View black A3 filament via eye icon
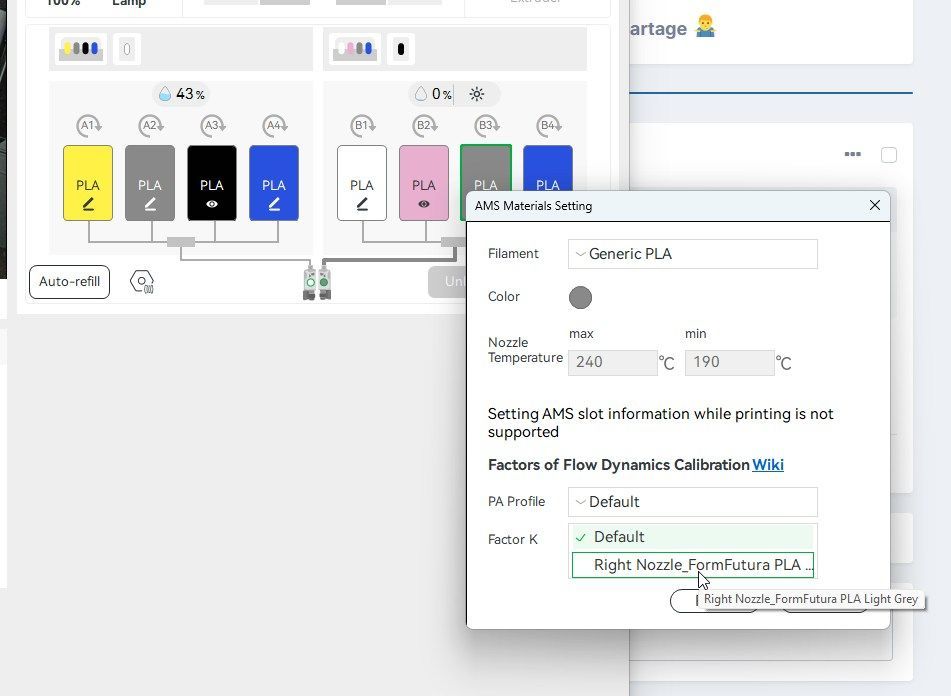This screenshot has height=696, width=951. (212, 204)
